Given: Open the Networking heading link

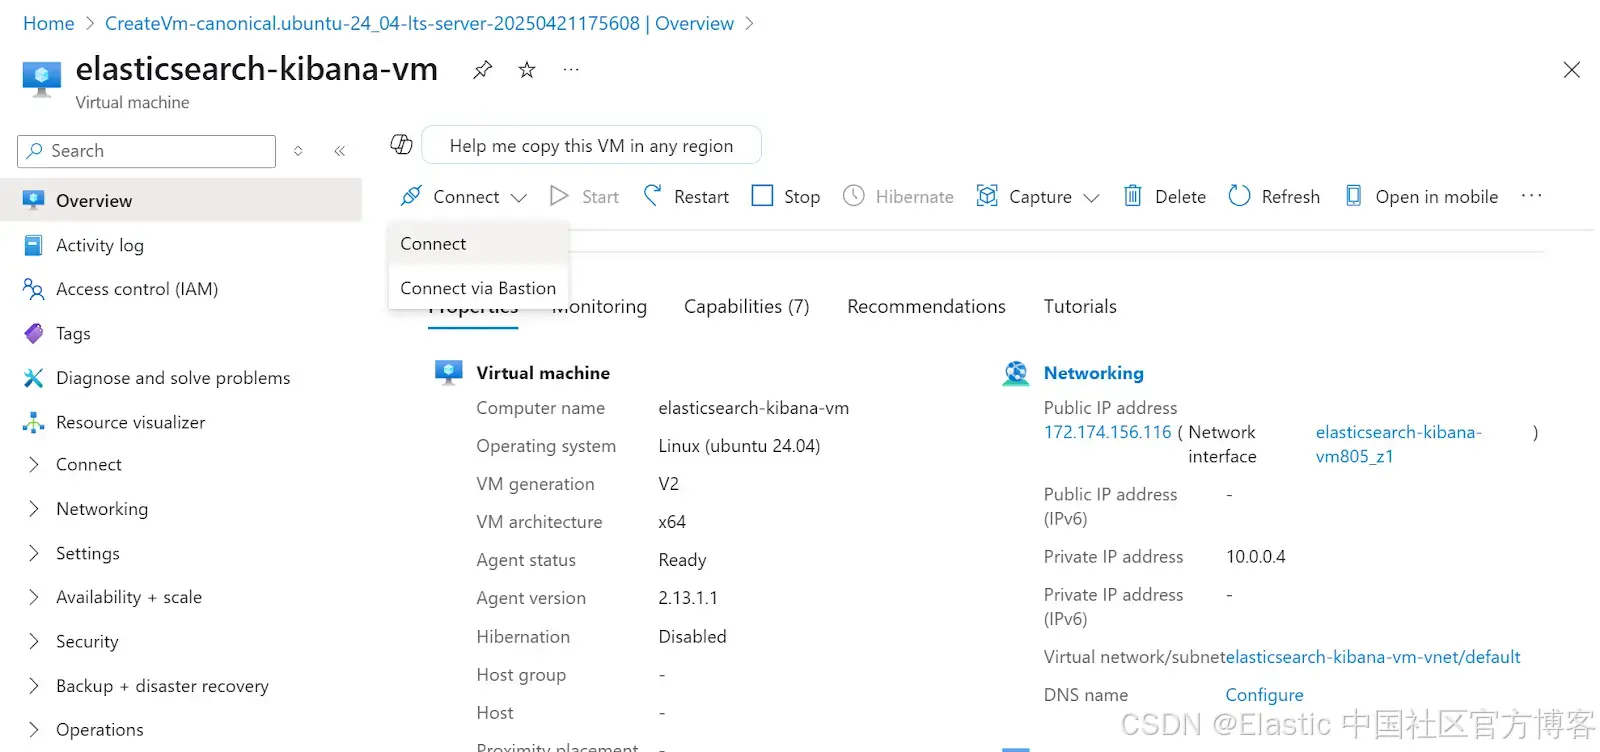Looking at the screenshot, I should (x=1093, y=373).
